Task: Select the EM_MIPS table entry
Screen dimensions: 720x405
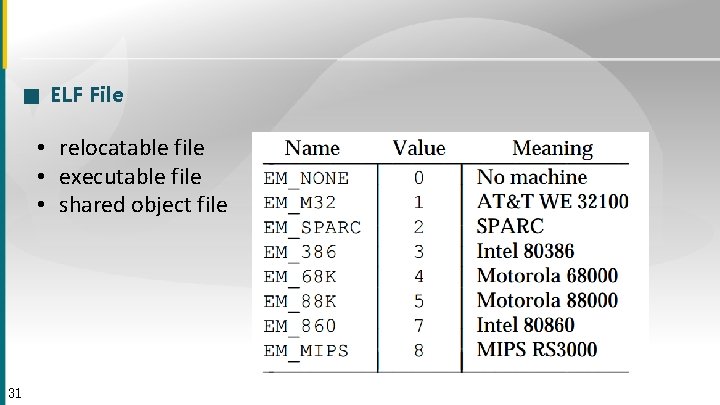Action: (306, 351)
